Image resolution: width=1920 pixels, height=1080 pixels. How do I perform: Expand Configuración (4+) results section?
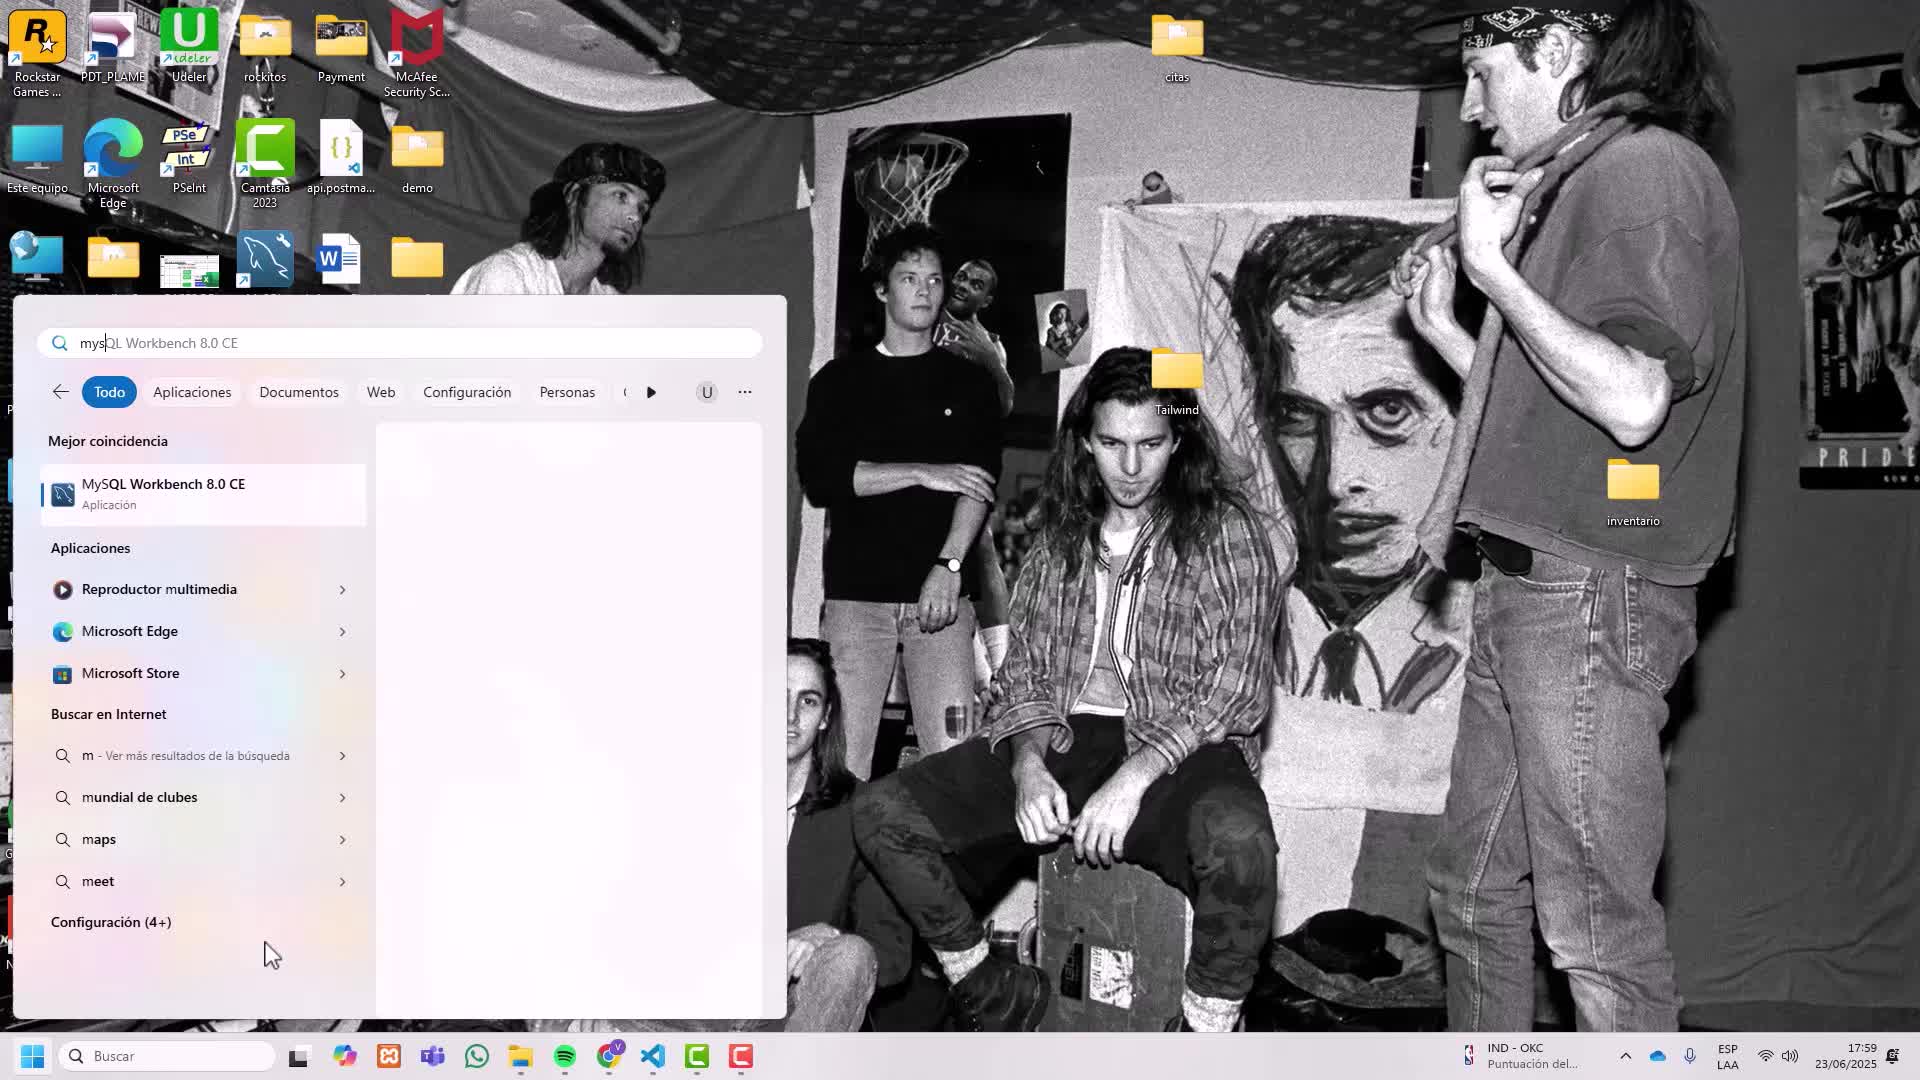pos(111,922)
